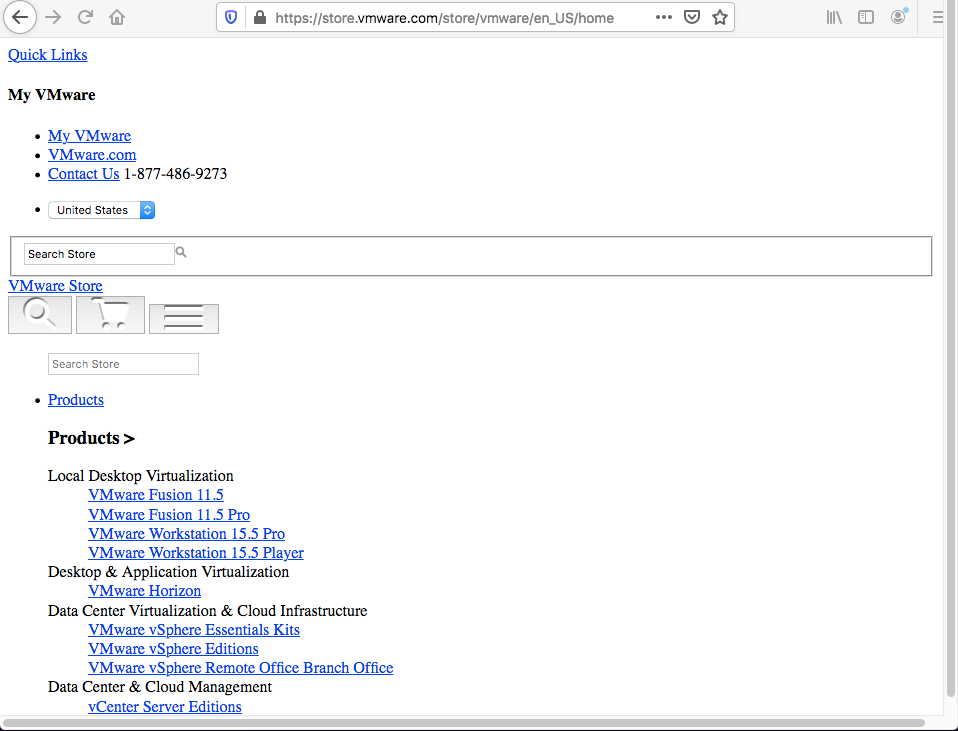This screenshot has width=958, height=731.
Task: Open the Quick Links link
Action: [48, 55]
